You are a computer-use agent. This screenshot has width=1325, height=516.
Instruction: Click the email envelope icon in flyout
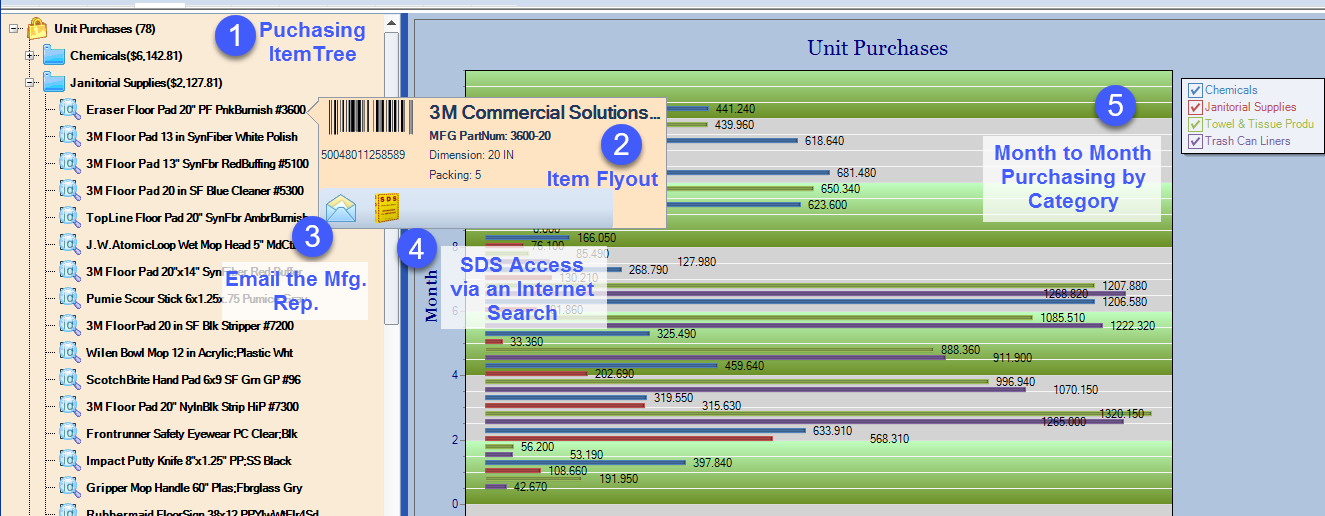[x=340, y=208]
